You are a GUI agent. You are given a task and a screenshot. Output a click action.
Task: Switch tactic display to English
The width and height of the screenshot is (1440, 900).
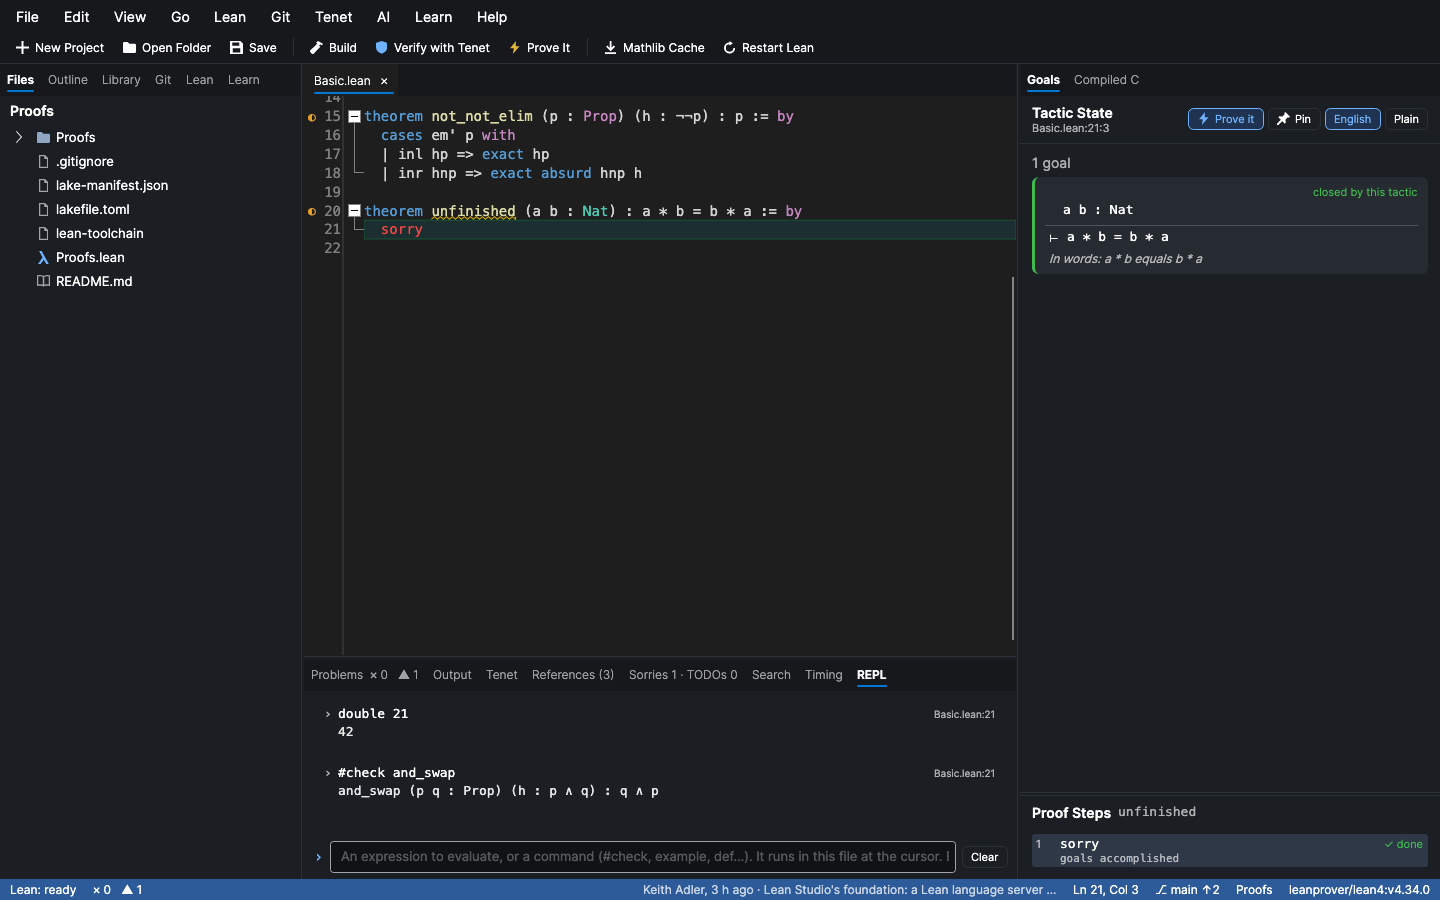1353,119
